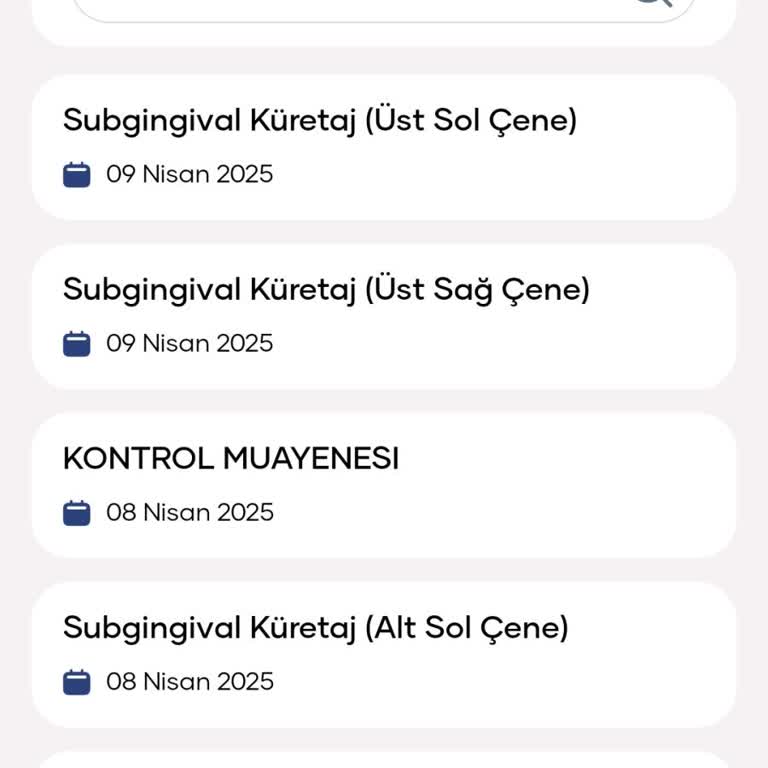Tap 08 Nisan 2025 date of Alt Sol Çene
Viewport: 768px width, 768px height.
189,682
